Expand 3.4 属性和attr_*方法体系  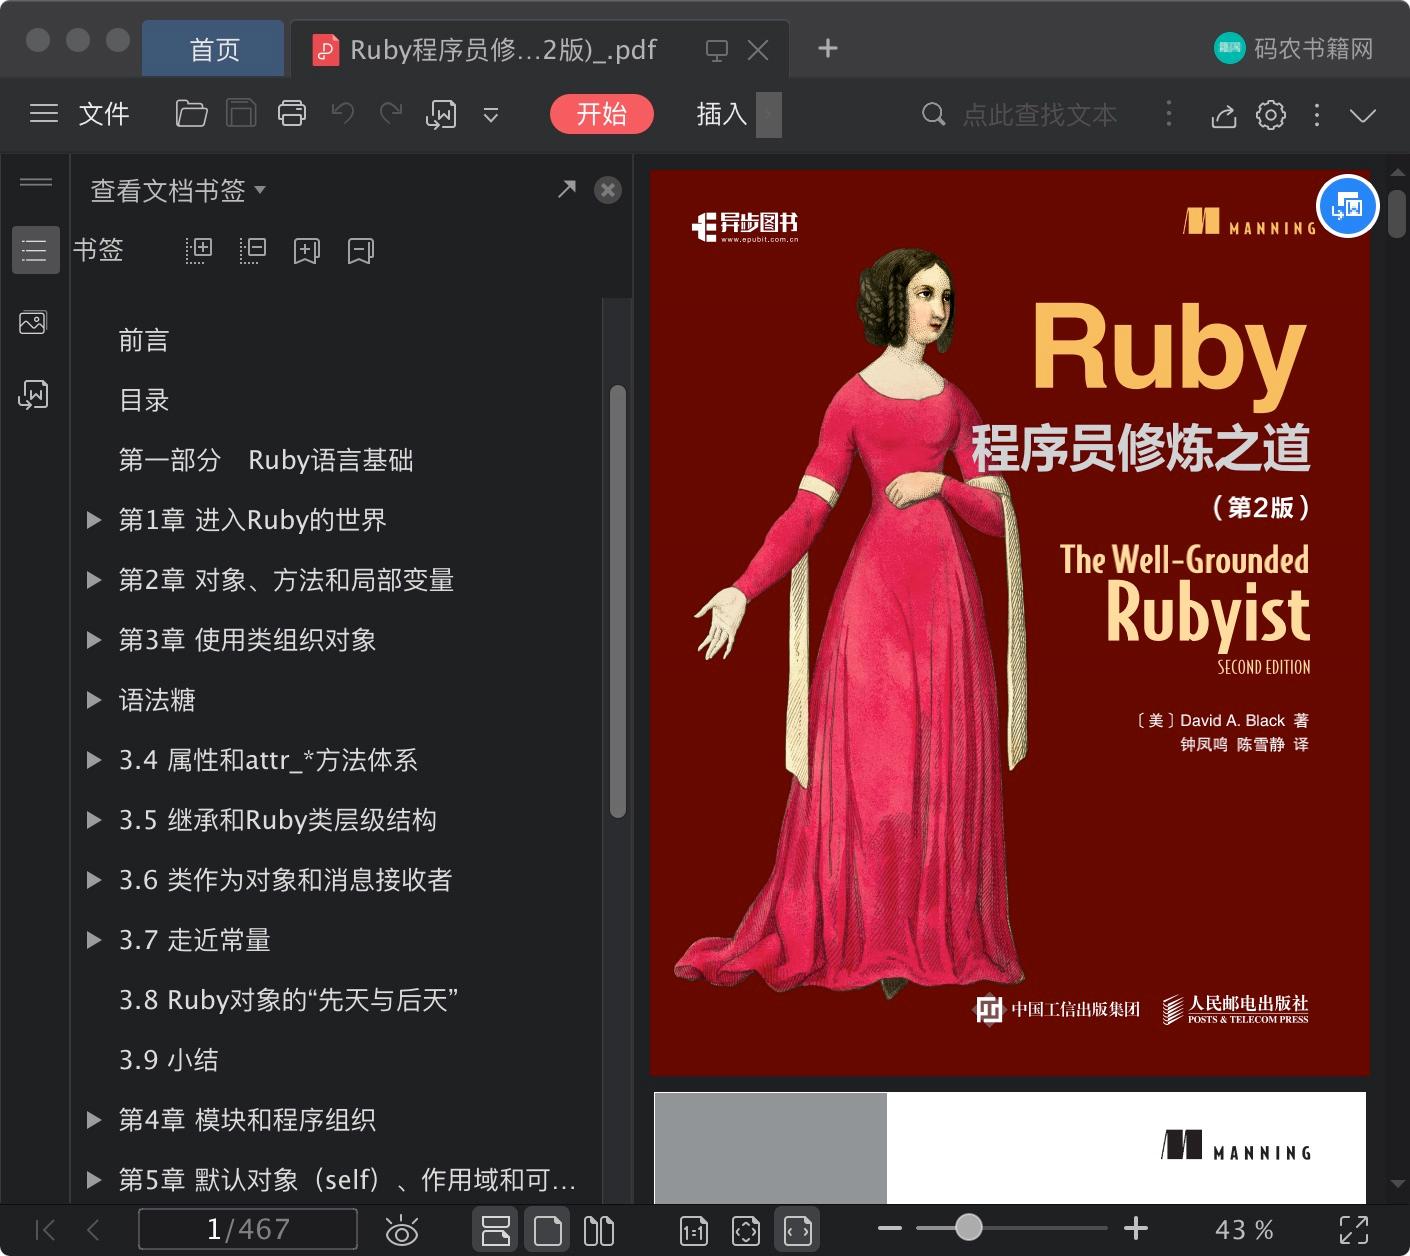coord(94,760)
